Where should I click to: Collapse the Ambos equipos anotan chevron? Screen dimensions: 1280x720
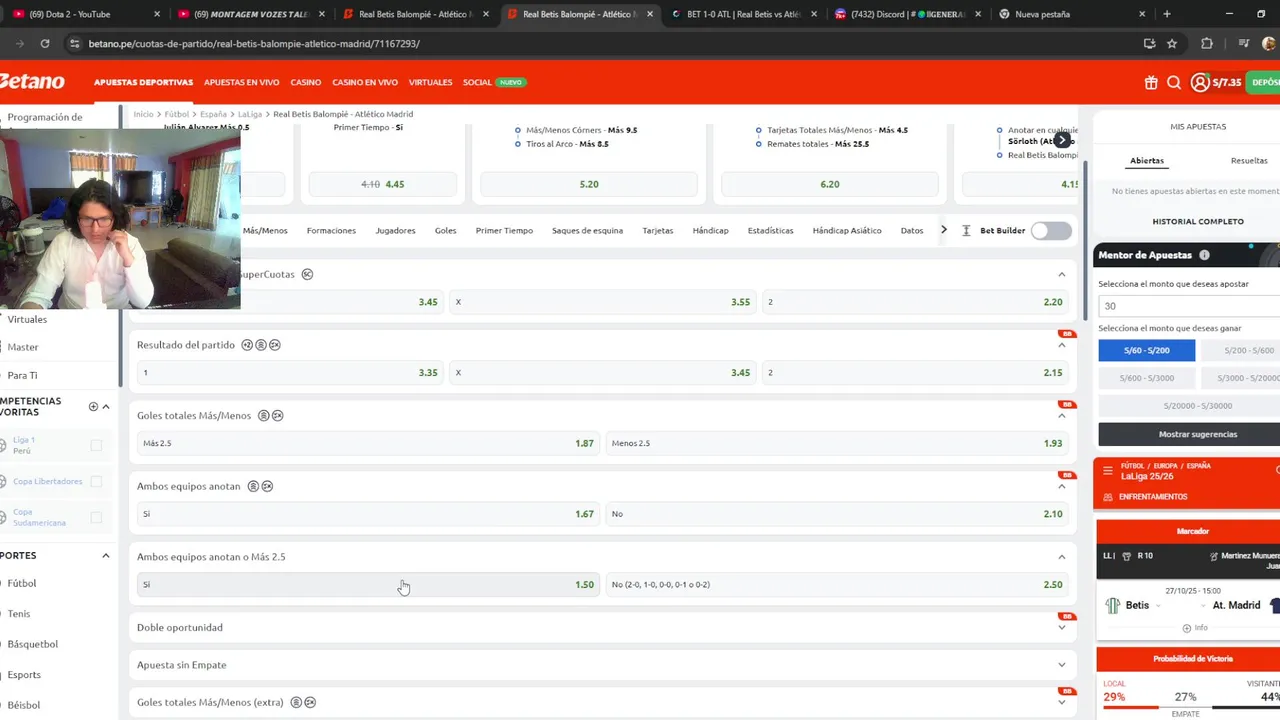1062,486
